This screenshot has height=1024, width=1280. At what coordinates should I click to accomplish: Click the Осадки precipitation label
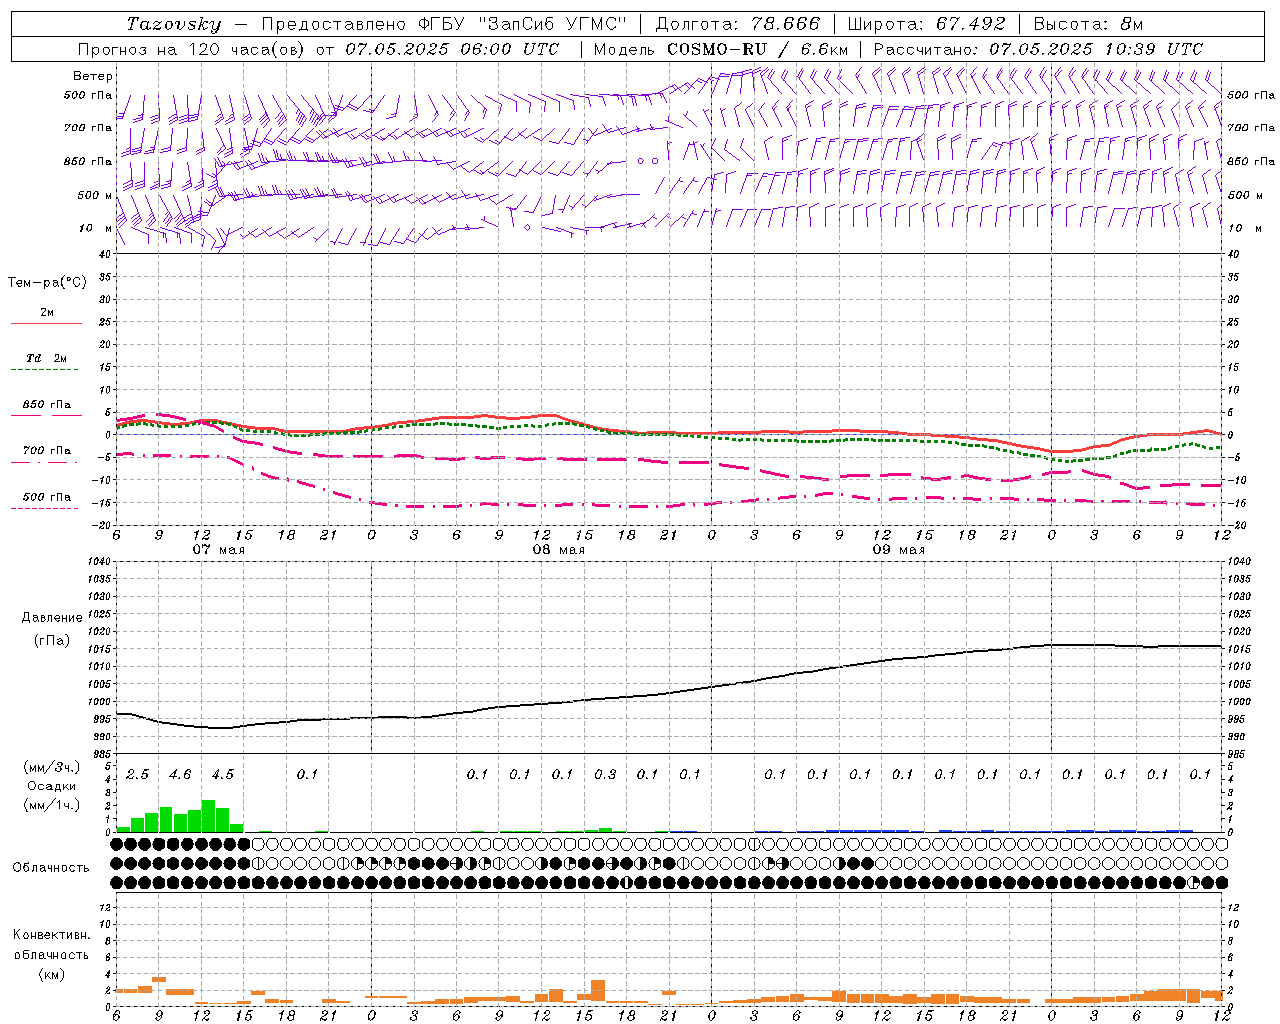[51, 786]
